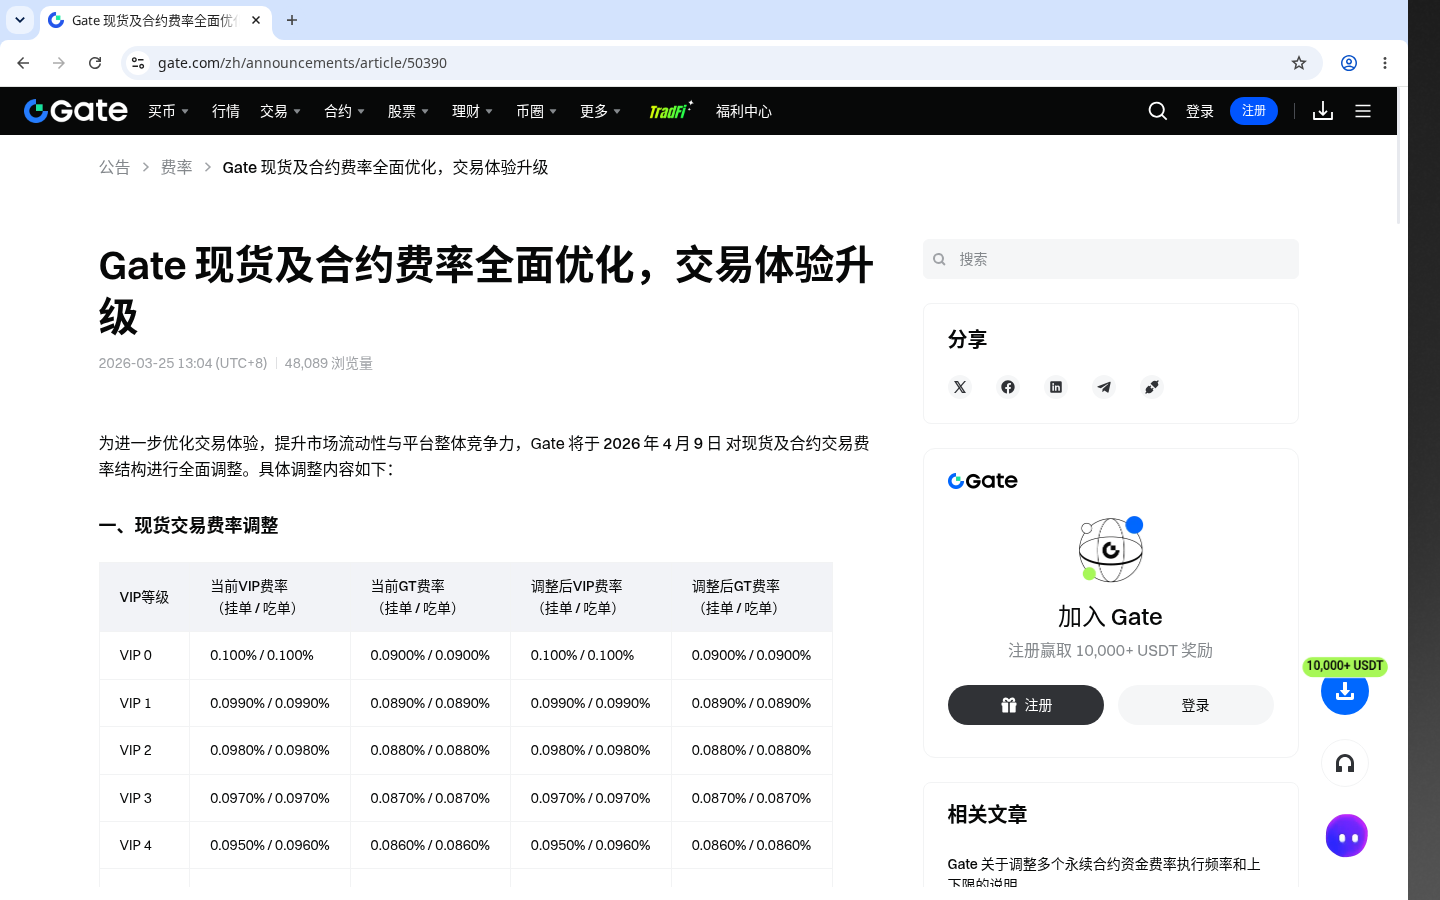Click the 搜索 input field
The image size is (1440, 900).
click(x=1111, y=259)
